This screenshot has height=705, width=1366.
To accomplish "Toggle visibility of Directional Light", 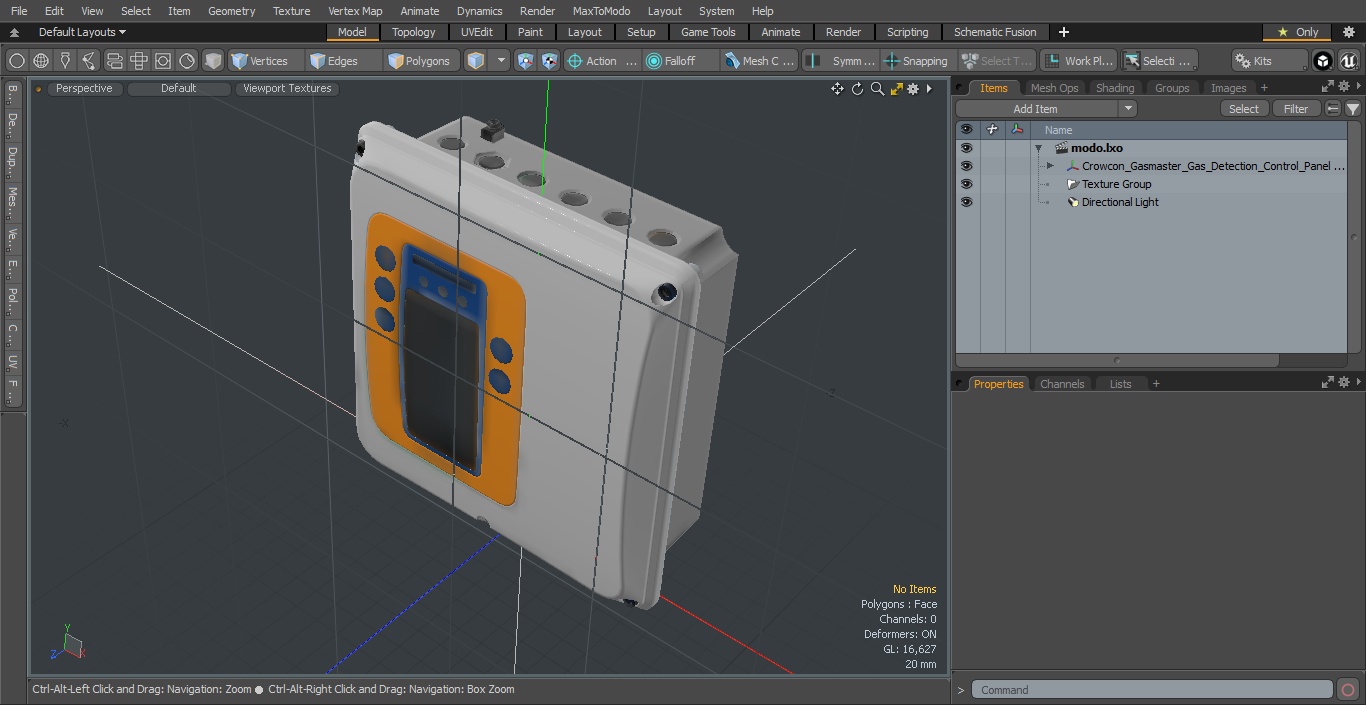I will point(966,202).
